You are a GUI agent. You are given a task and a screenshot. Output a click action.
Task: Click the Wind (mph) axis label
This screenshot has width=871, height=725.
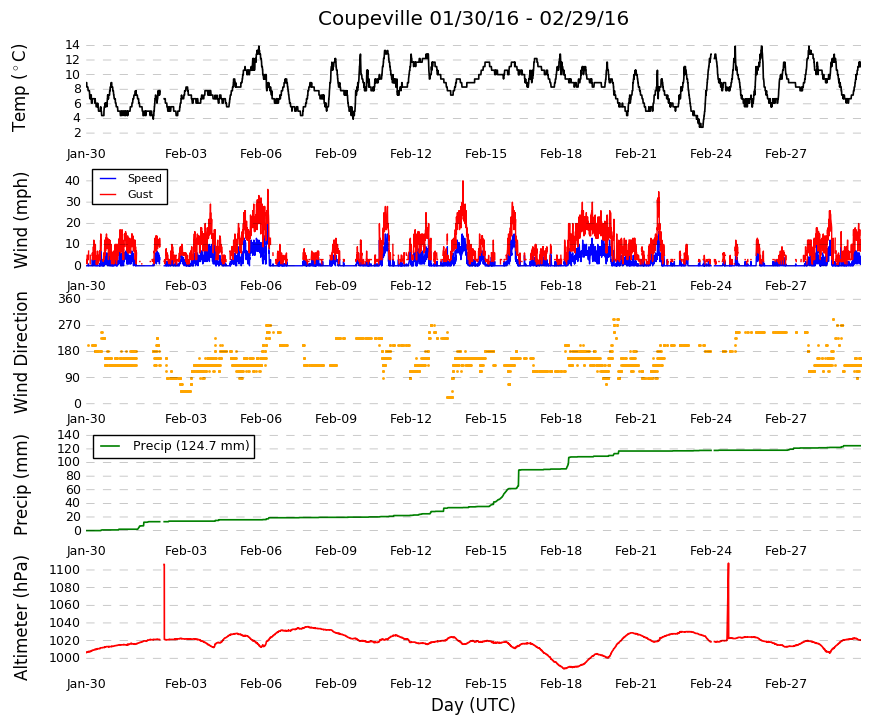[x=21, y=220]
